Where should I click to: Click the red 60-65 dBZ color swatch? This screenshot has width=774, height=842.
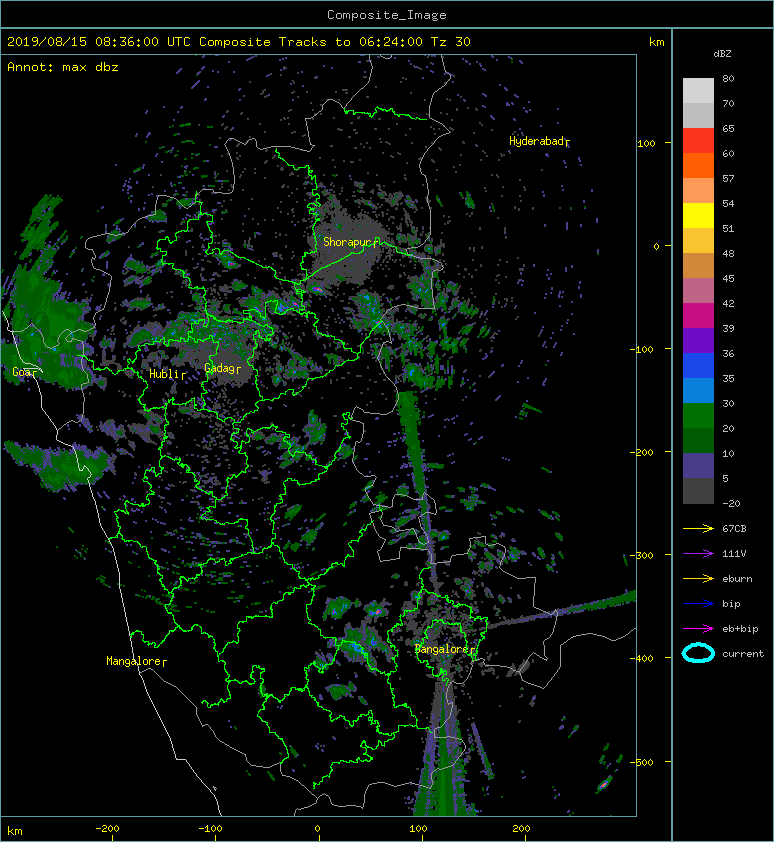pos(698,141)
